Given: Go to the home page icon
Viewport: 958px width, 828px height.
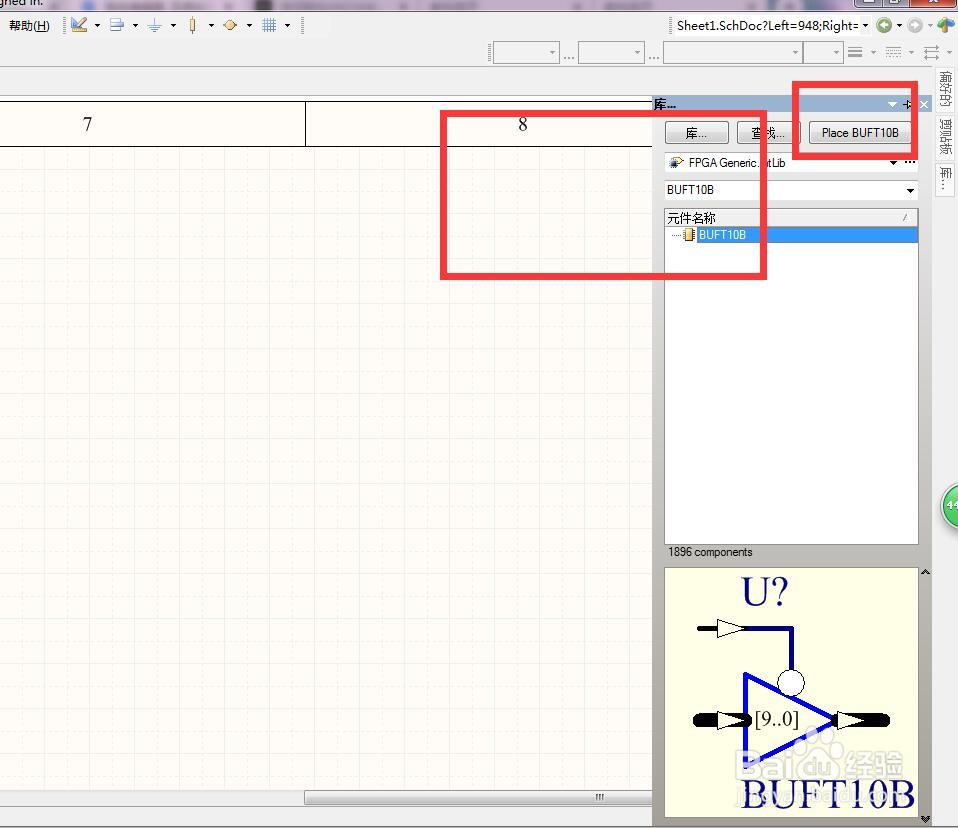Looking at the screenshot, I should 946,25.
